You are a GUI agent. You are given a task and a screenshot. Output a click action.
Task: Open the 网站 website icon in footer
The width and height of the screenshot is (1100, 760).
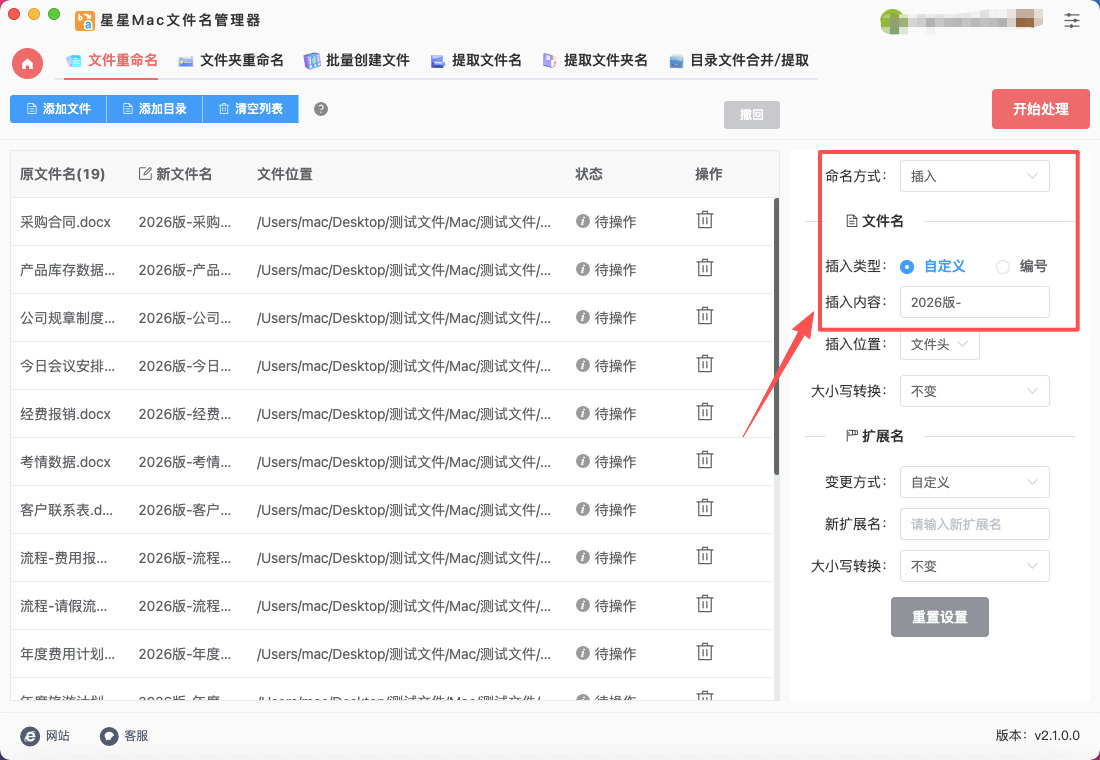30,736
